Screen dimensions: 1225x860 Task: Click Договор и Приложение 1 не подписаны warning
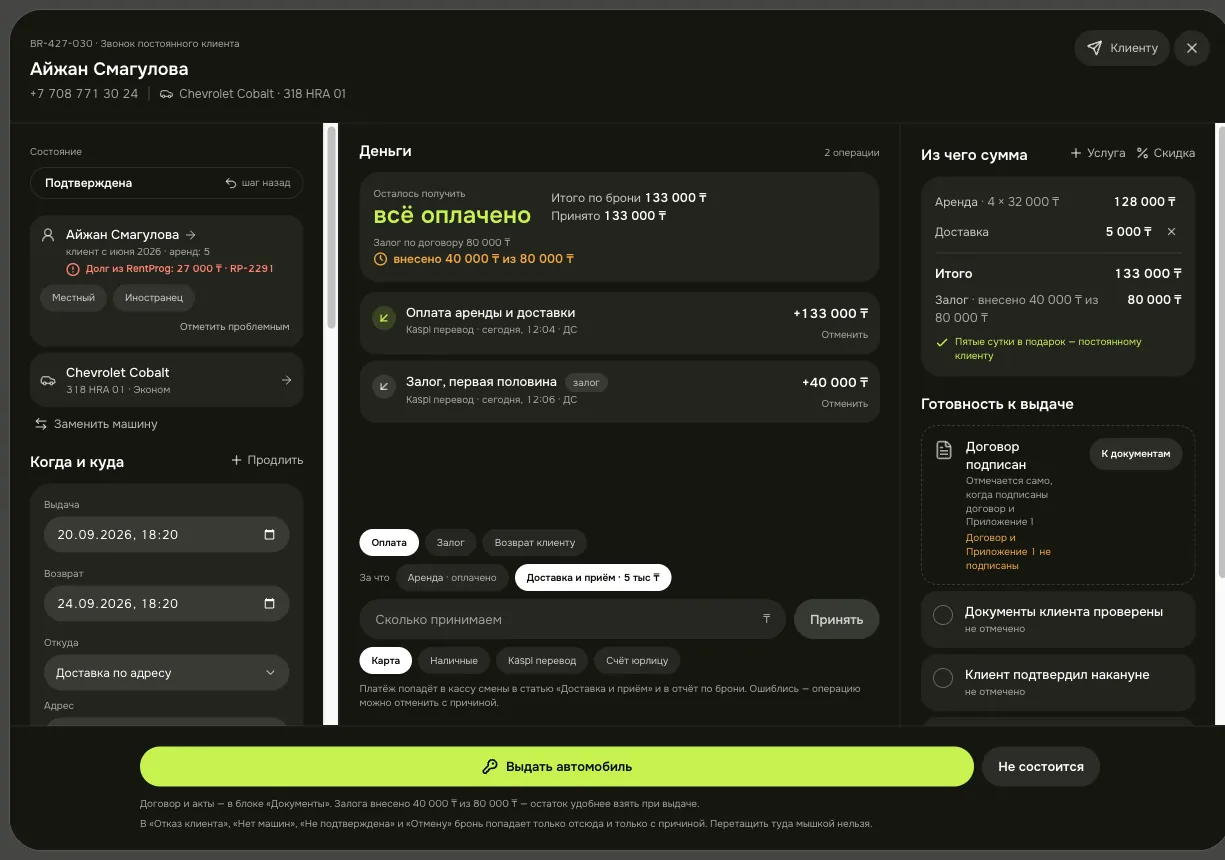point(1008,552)
